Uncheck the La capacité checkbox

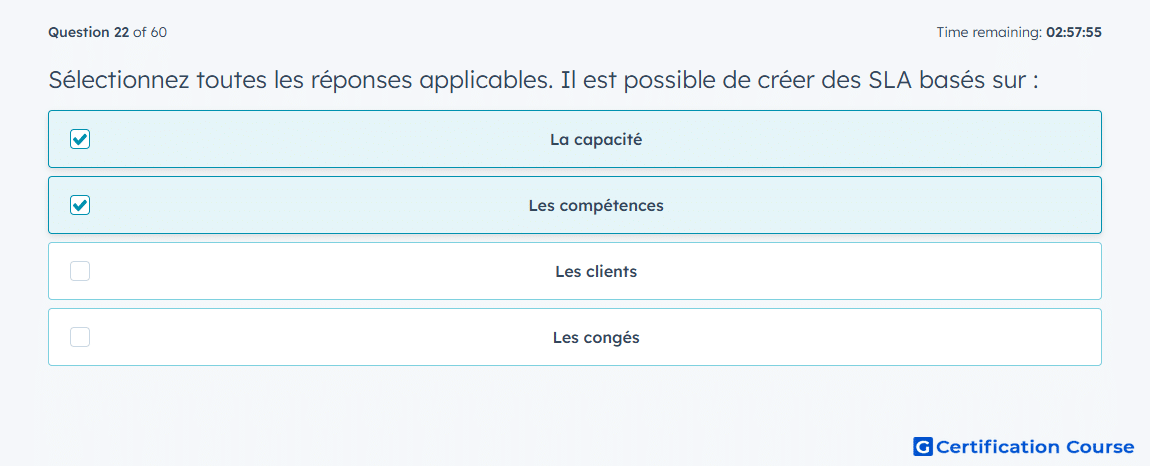pos(80,139)
